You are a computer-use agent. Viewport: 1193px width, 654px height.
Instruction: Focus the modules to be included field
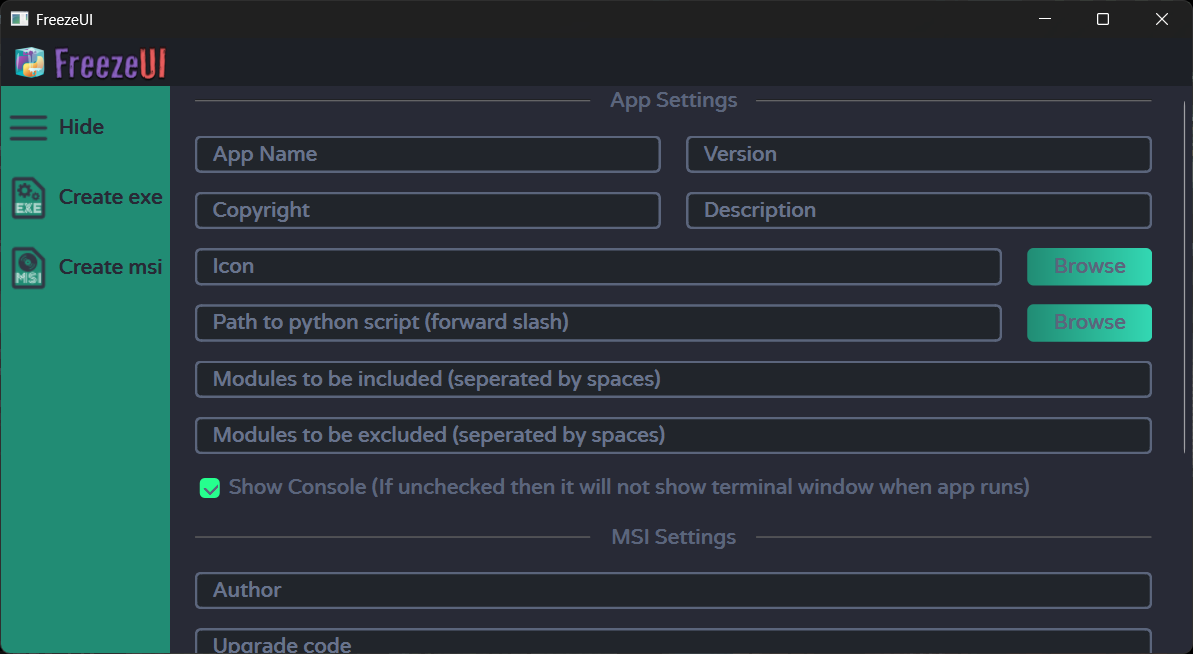click(672, 380)
